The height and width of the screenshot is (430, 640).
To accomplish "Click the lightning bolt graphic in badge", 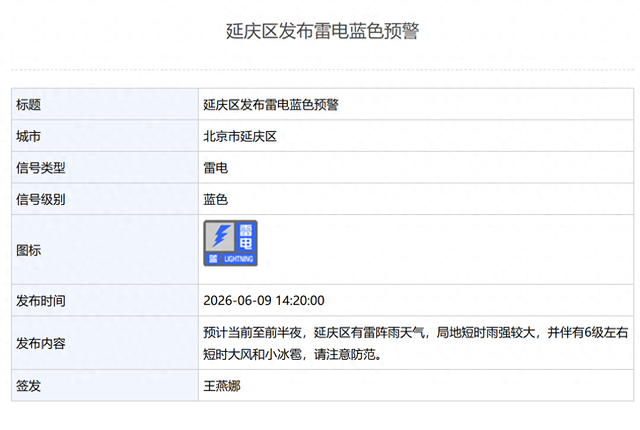I will click(220, 237).
